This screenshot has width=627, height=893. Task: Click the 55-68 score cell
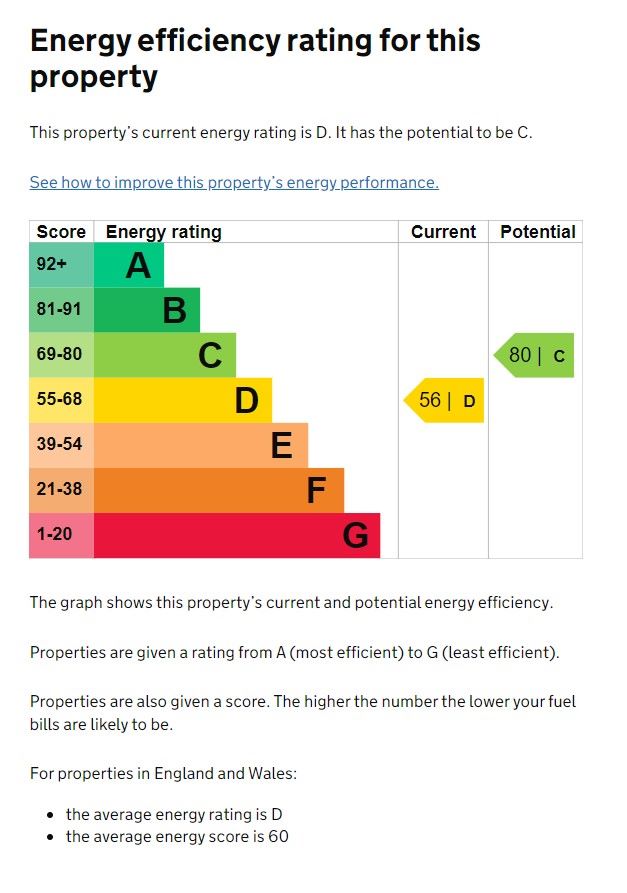[x=62, y=400]
